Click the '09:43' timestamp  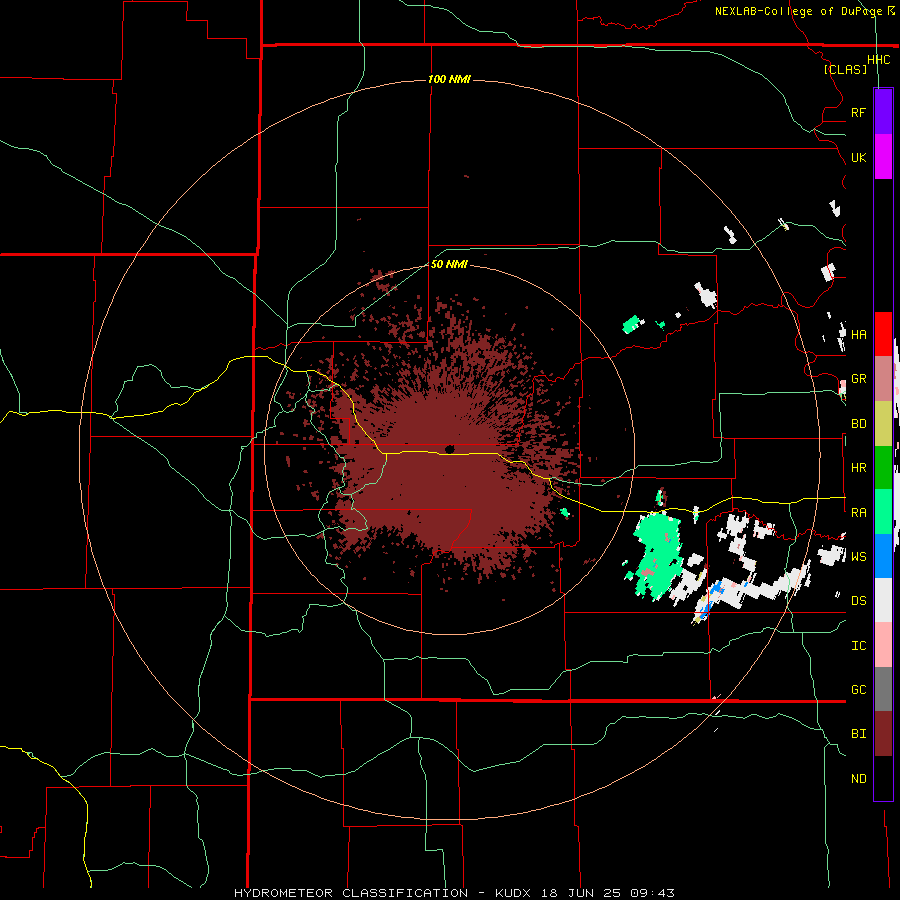[652, 893]
